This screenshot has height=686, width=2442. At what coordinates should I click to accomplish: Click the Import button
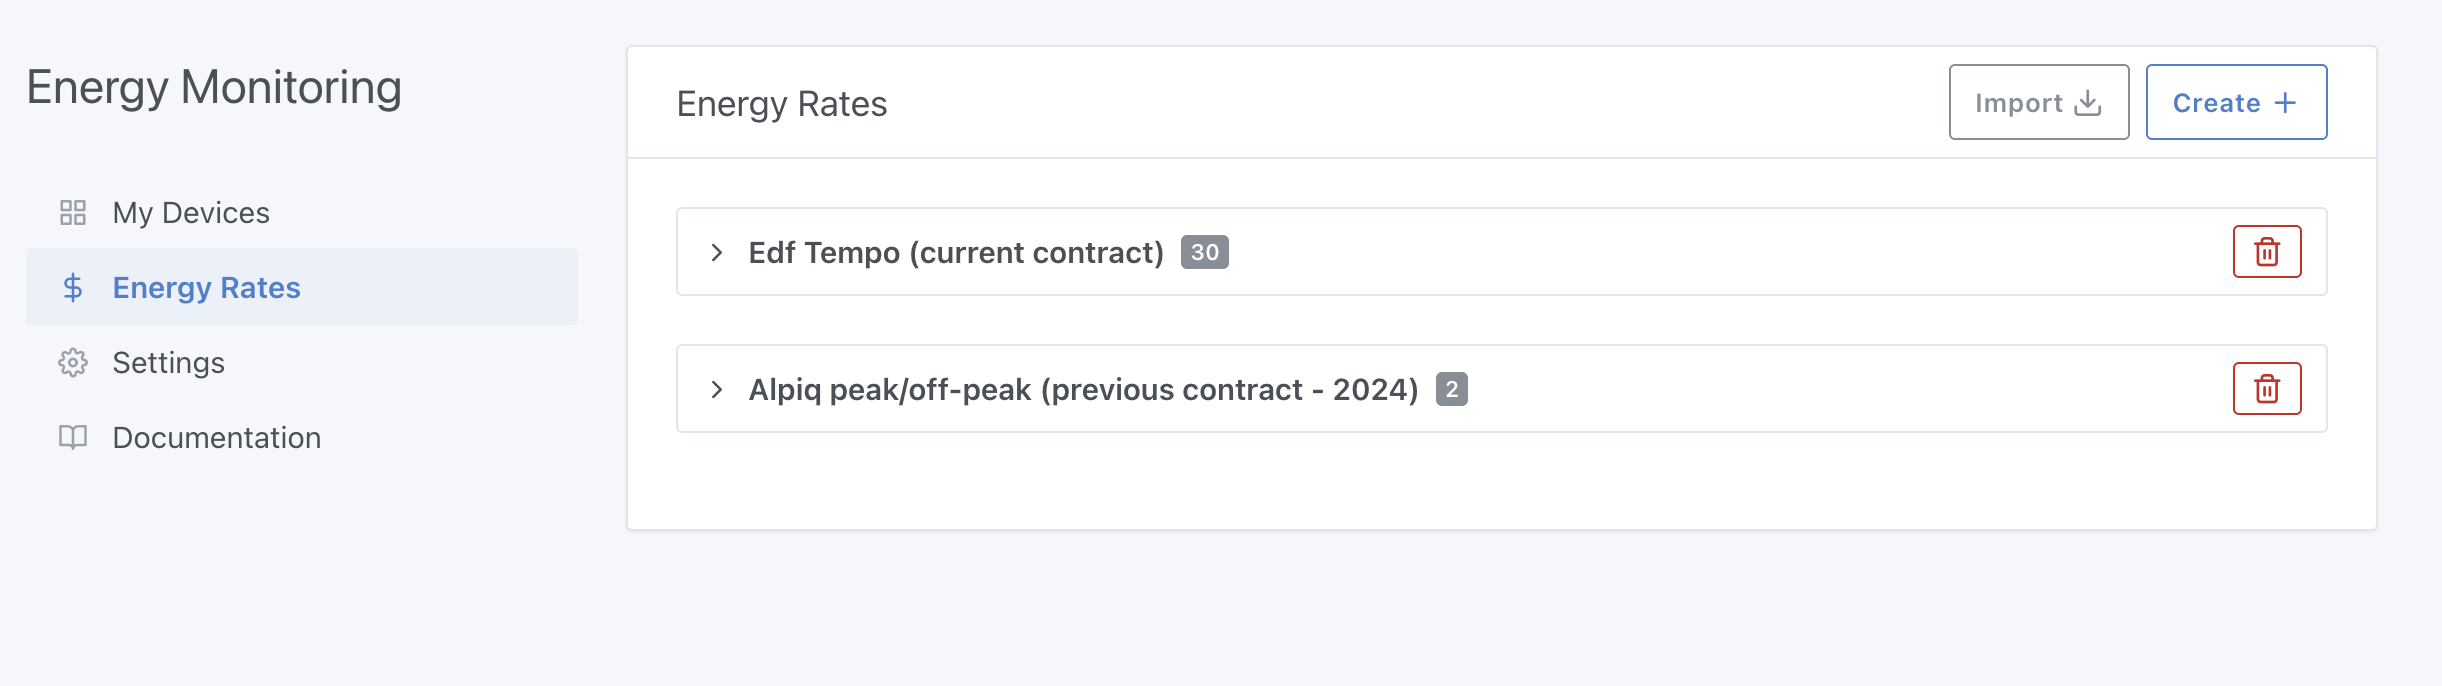pos(2037,101)
